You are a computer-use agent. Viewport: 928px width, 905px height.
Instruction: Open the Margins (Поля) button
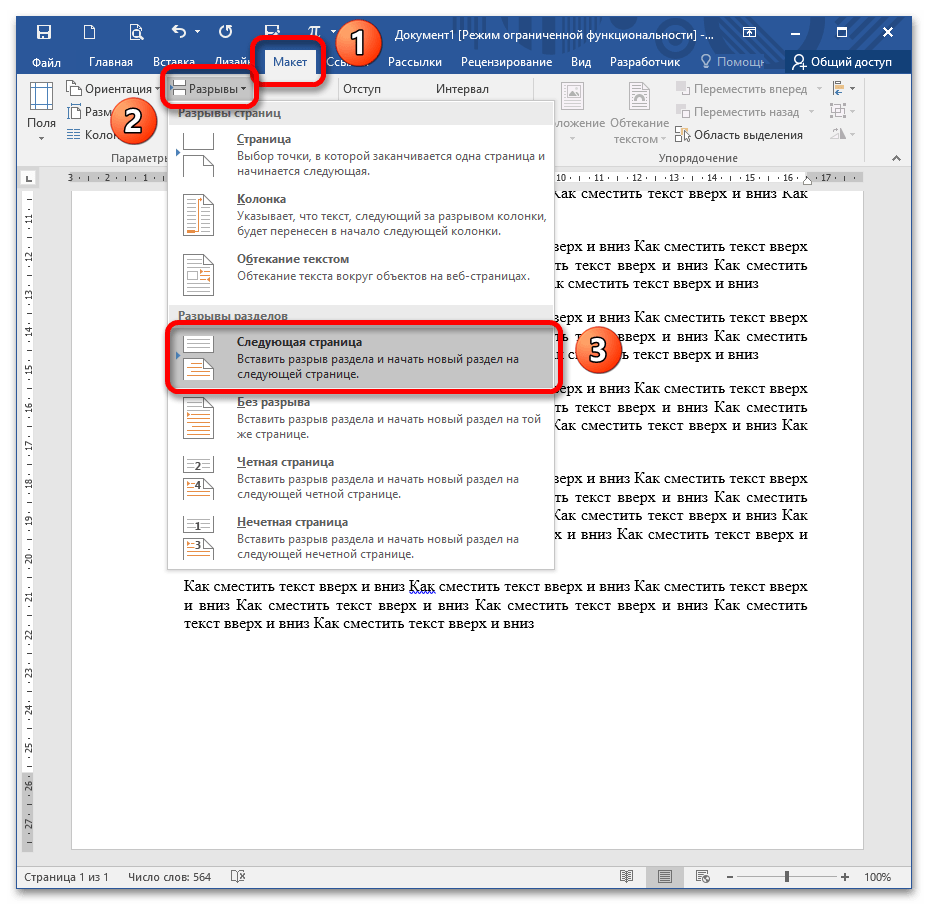[x=41, y=114]
